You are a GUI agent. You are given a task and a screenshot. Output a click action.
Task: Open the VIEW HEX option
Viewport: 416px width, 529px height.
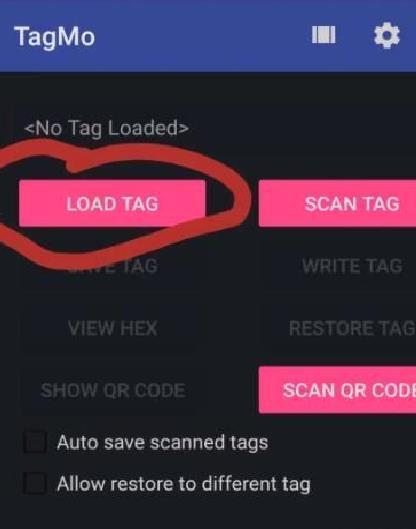112,328
